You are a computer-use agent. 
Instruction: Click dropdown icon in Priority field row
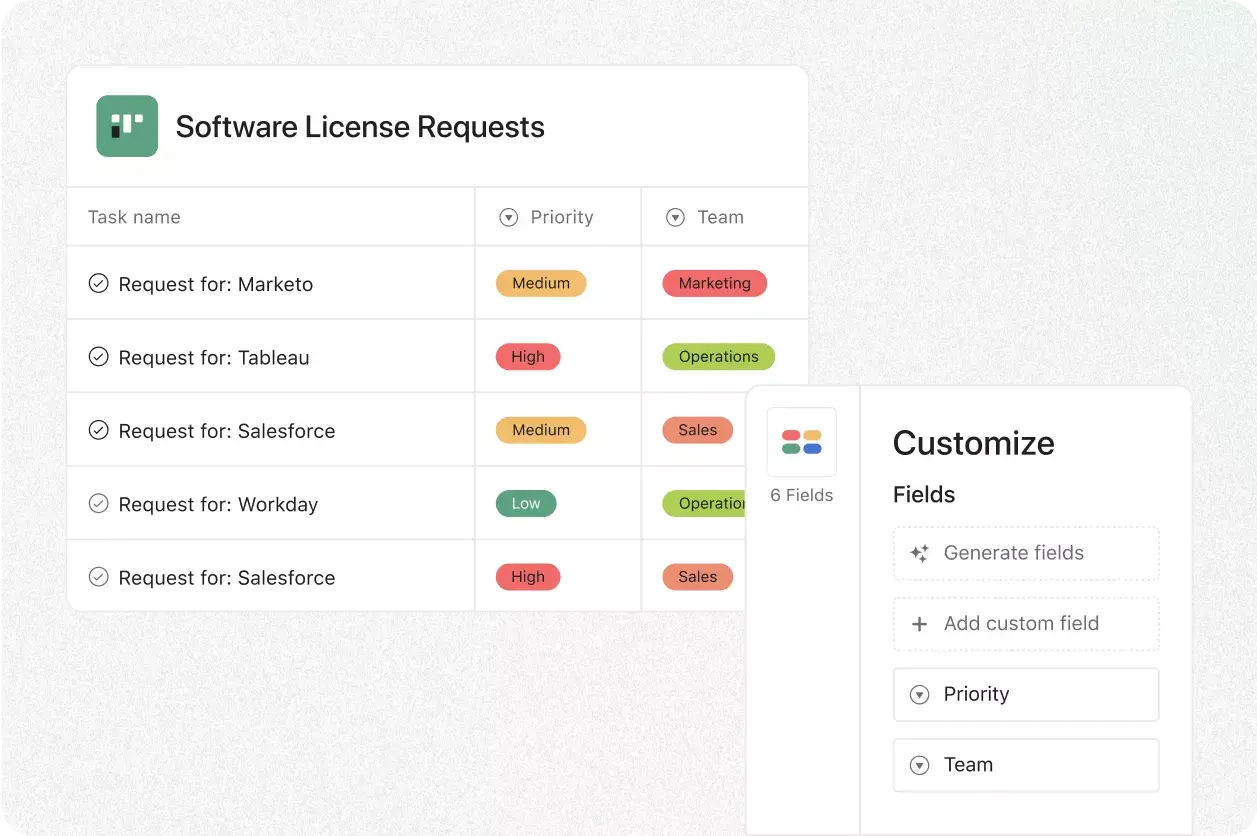(x=919, y=695)
